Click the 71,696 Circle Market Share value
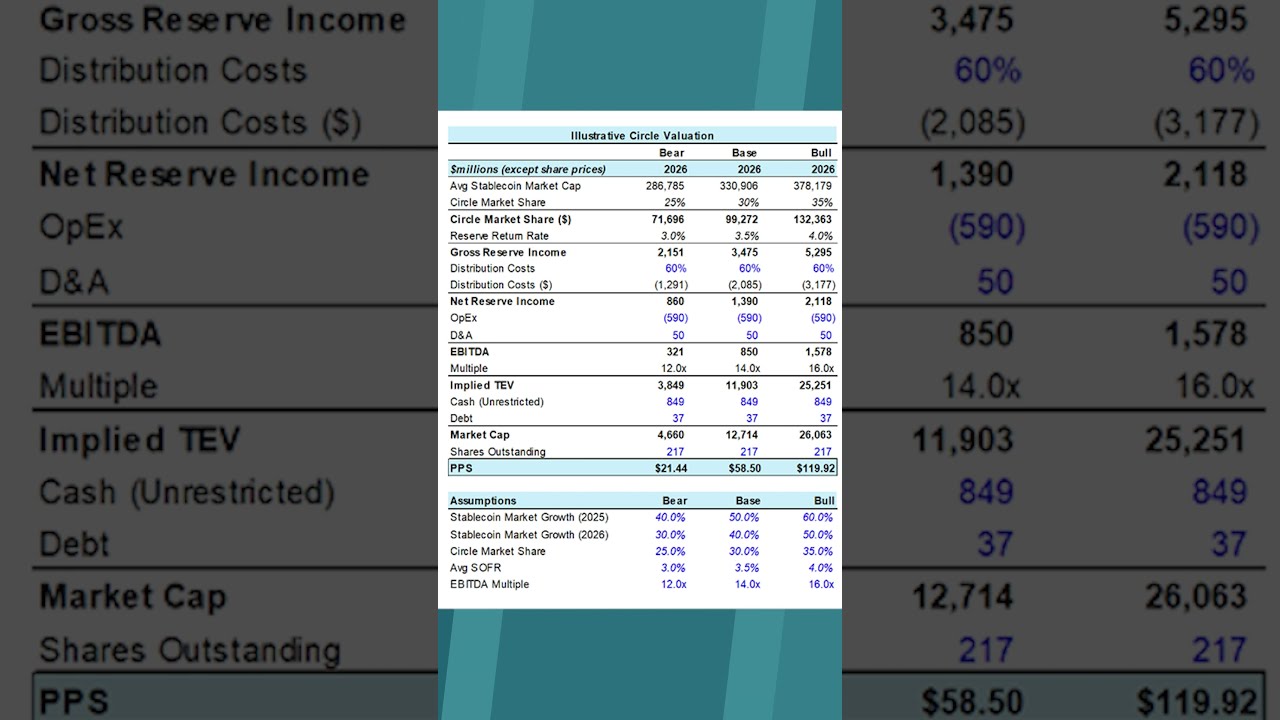Viewport: 1280px width, 720px height. pos(668,219)
